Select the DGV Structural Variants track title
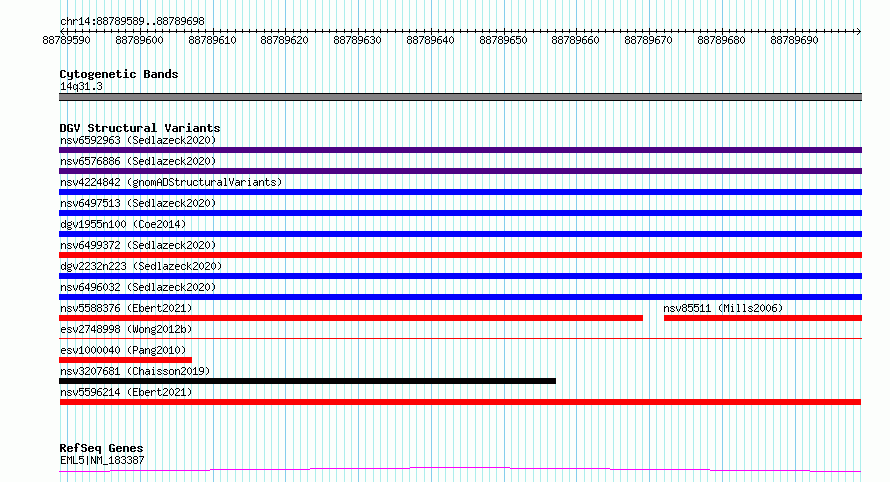 140,128
